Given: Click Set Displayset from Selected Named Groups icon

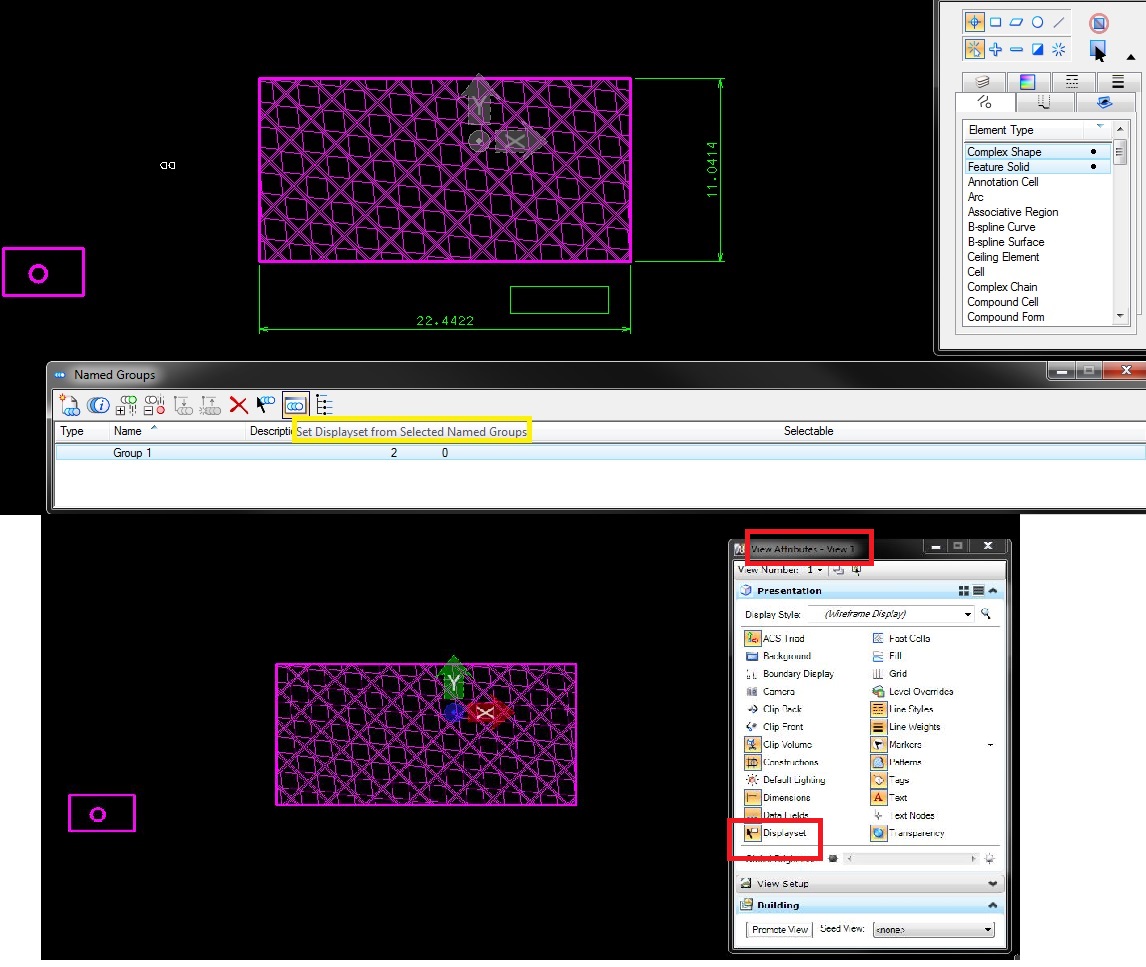Looking at the screenshot, I should [295, 405].
